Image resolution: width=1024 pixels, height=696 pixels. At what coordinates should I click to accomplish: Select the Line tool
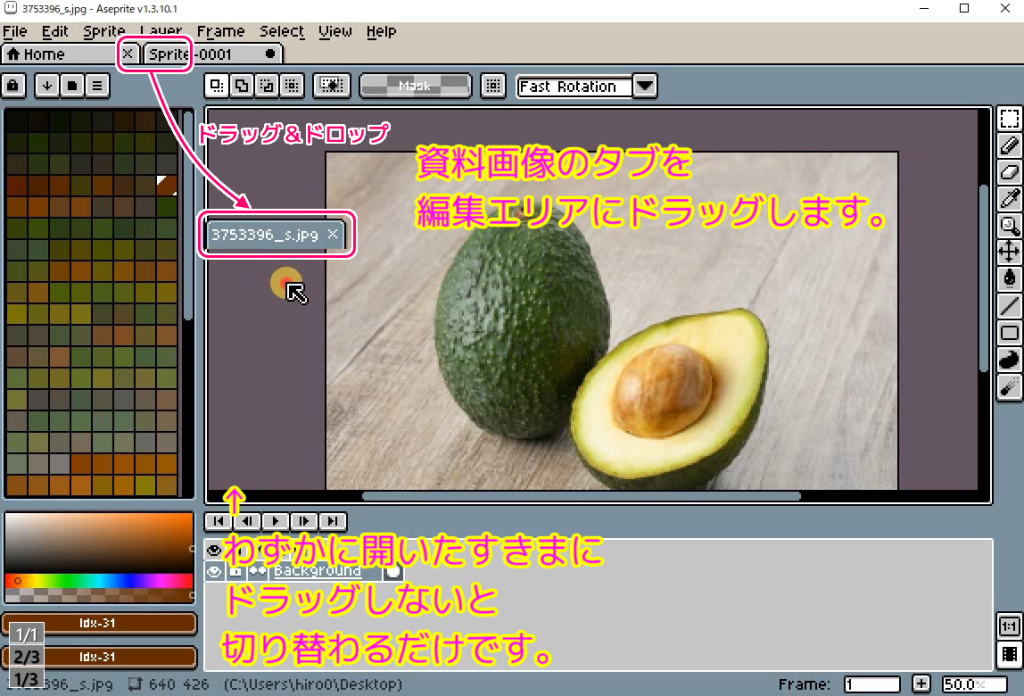click(1009, 305)
